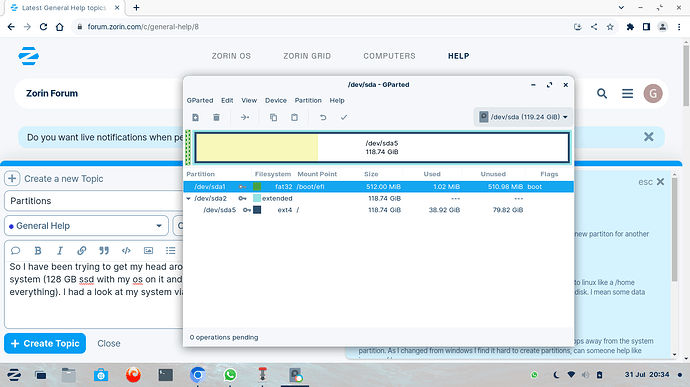Open the terminal from the taskbar
Viewport: 690px width, 387px height.
(x=165, y=375)
